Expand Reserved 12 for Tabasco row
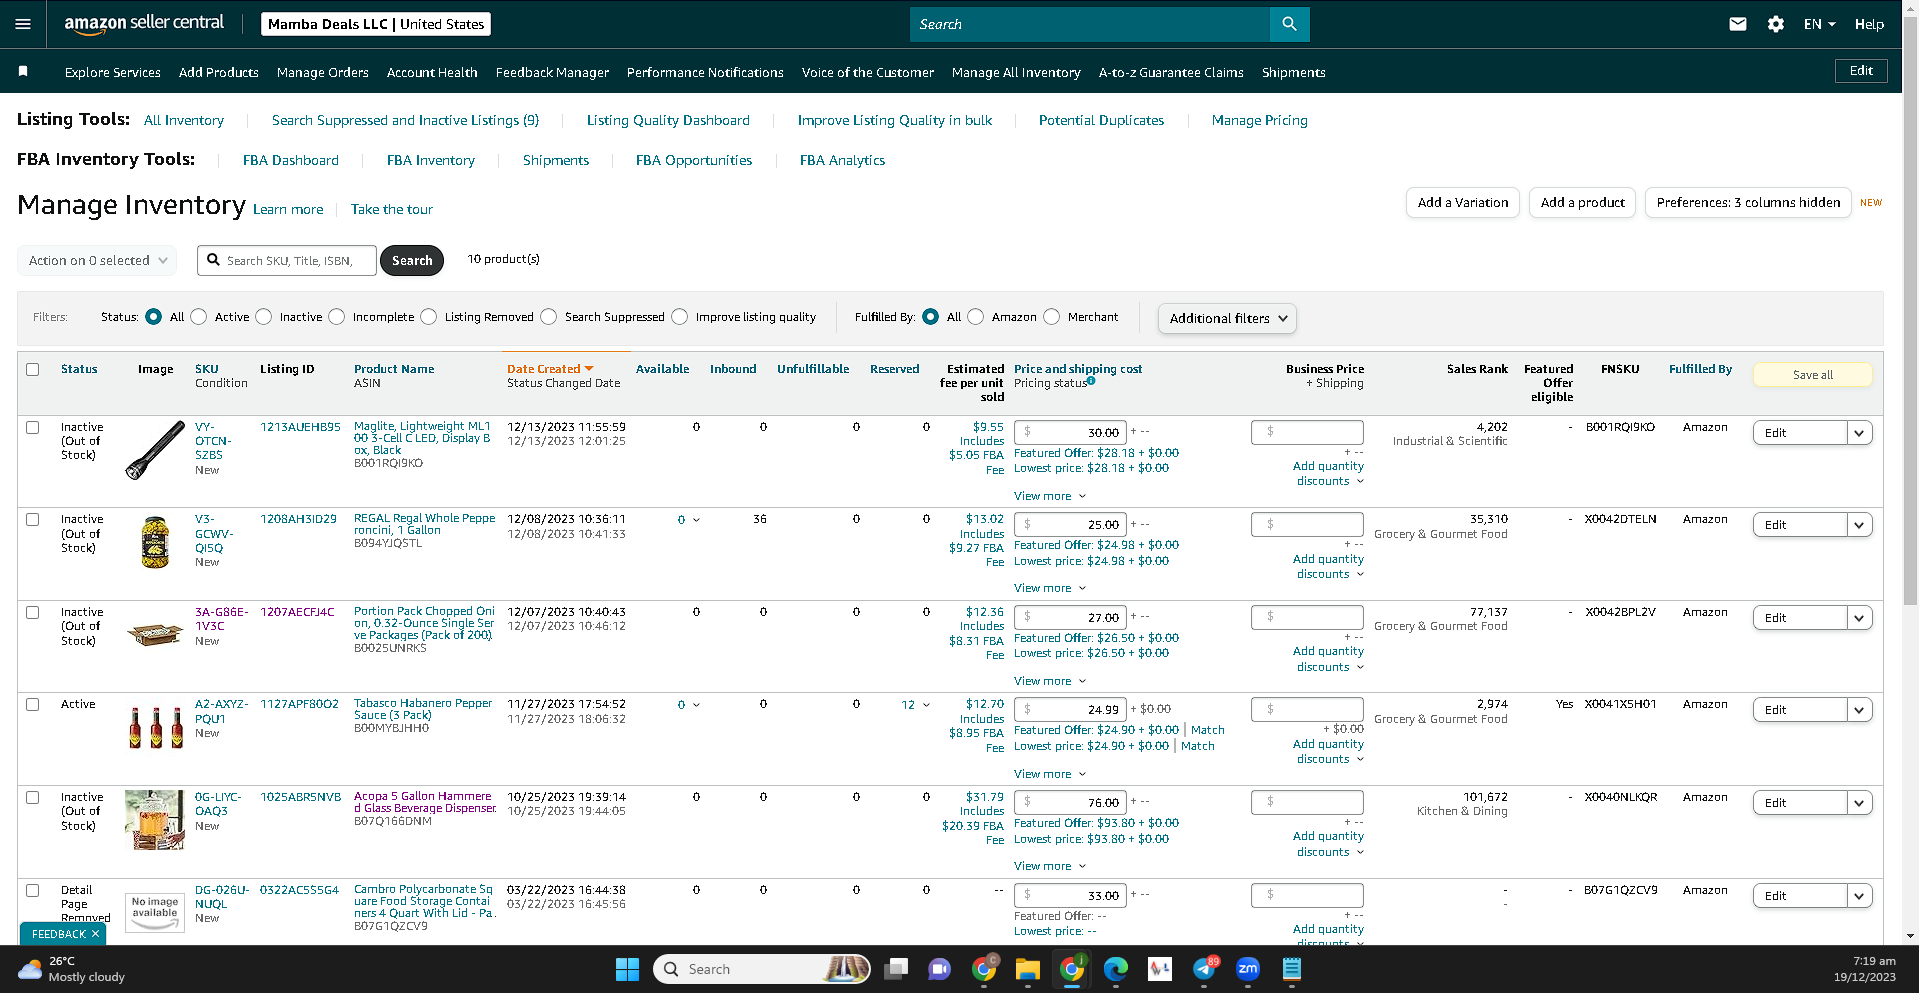Screen dimensions: 1919x993 [915, 705]
